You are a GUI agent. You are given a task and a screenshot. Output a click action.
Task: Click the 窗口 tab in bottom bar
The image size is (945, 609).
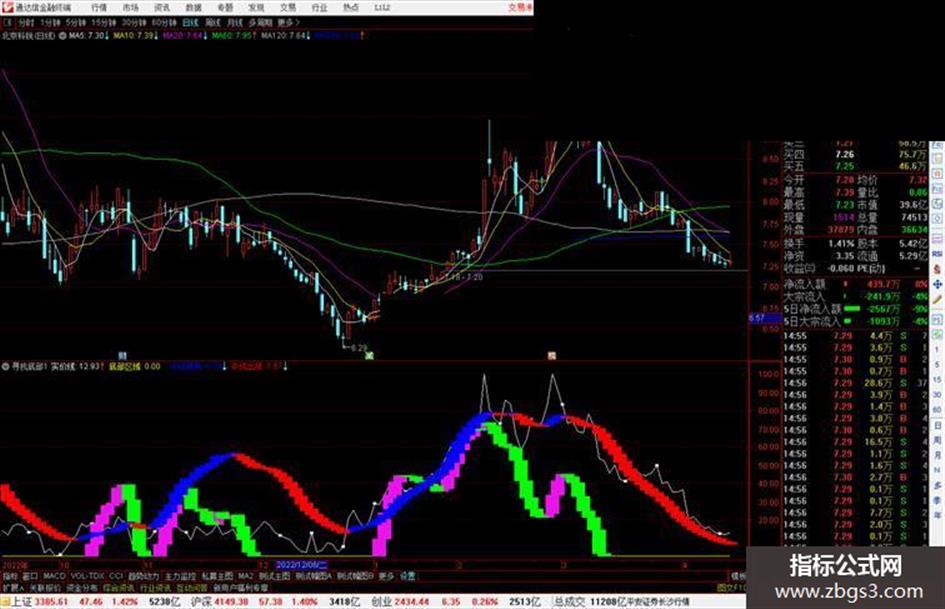(31, 576)
